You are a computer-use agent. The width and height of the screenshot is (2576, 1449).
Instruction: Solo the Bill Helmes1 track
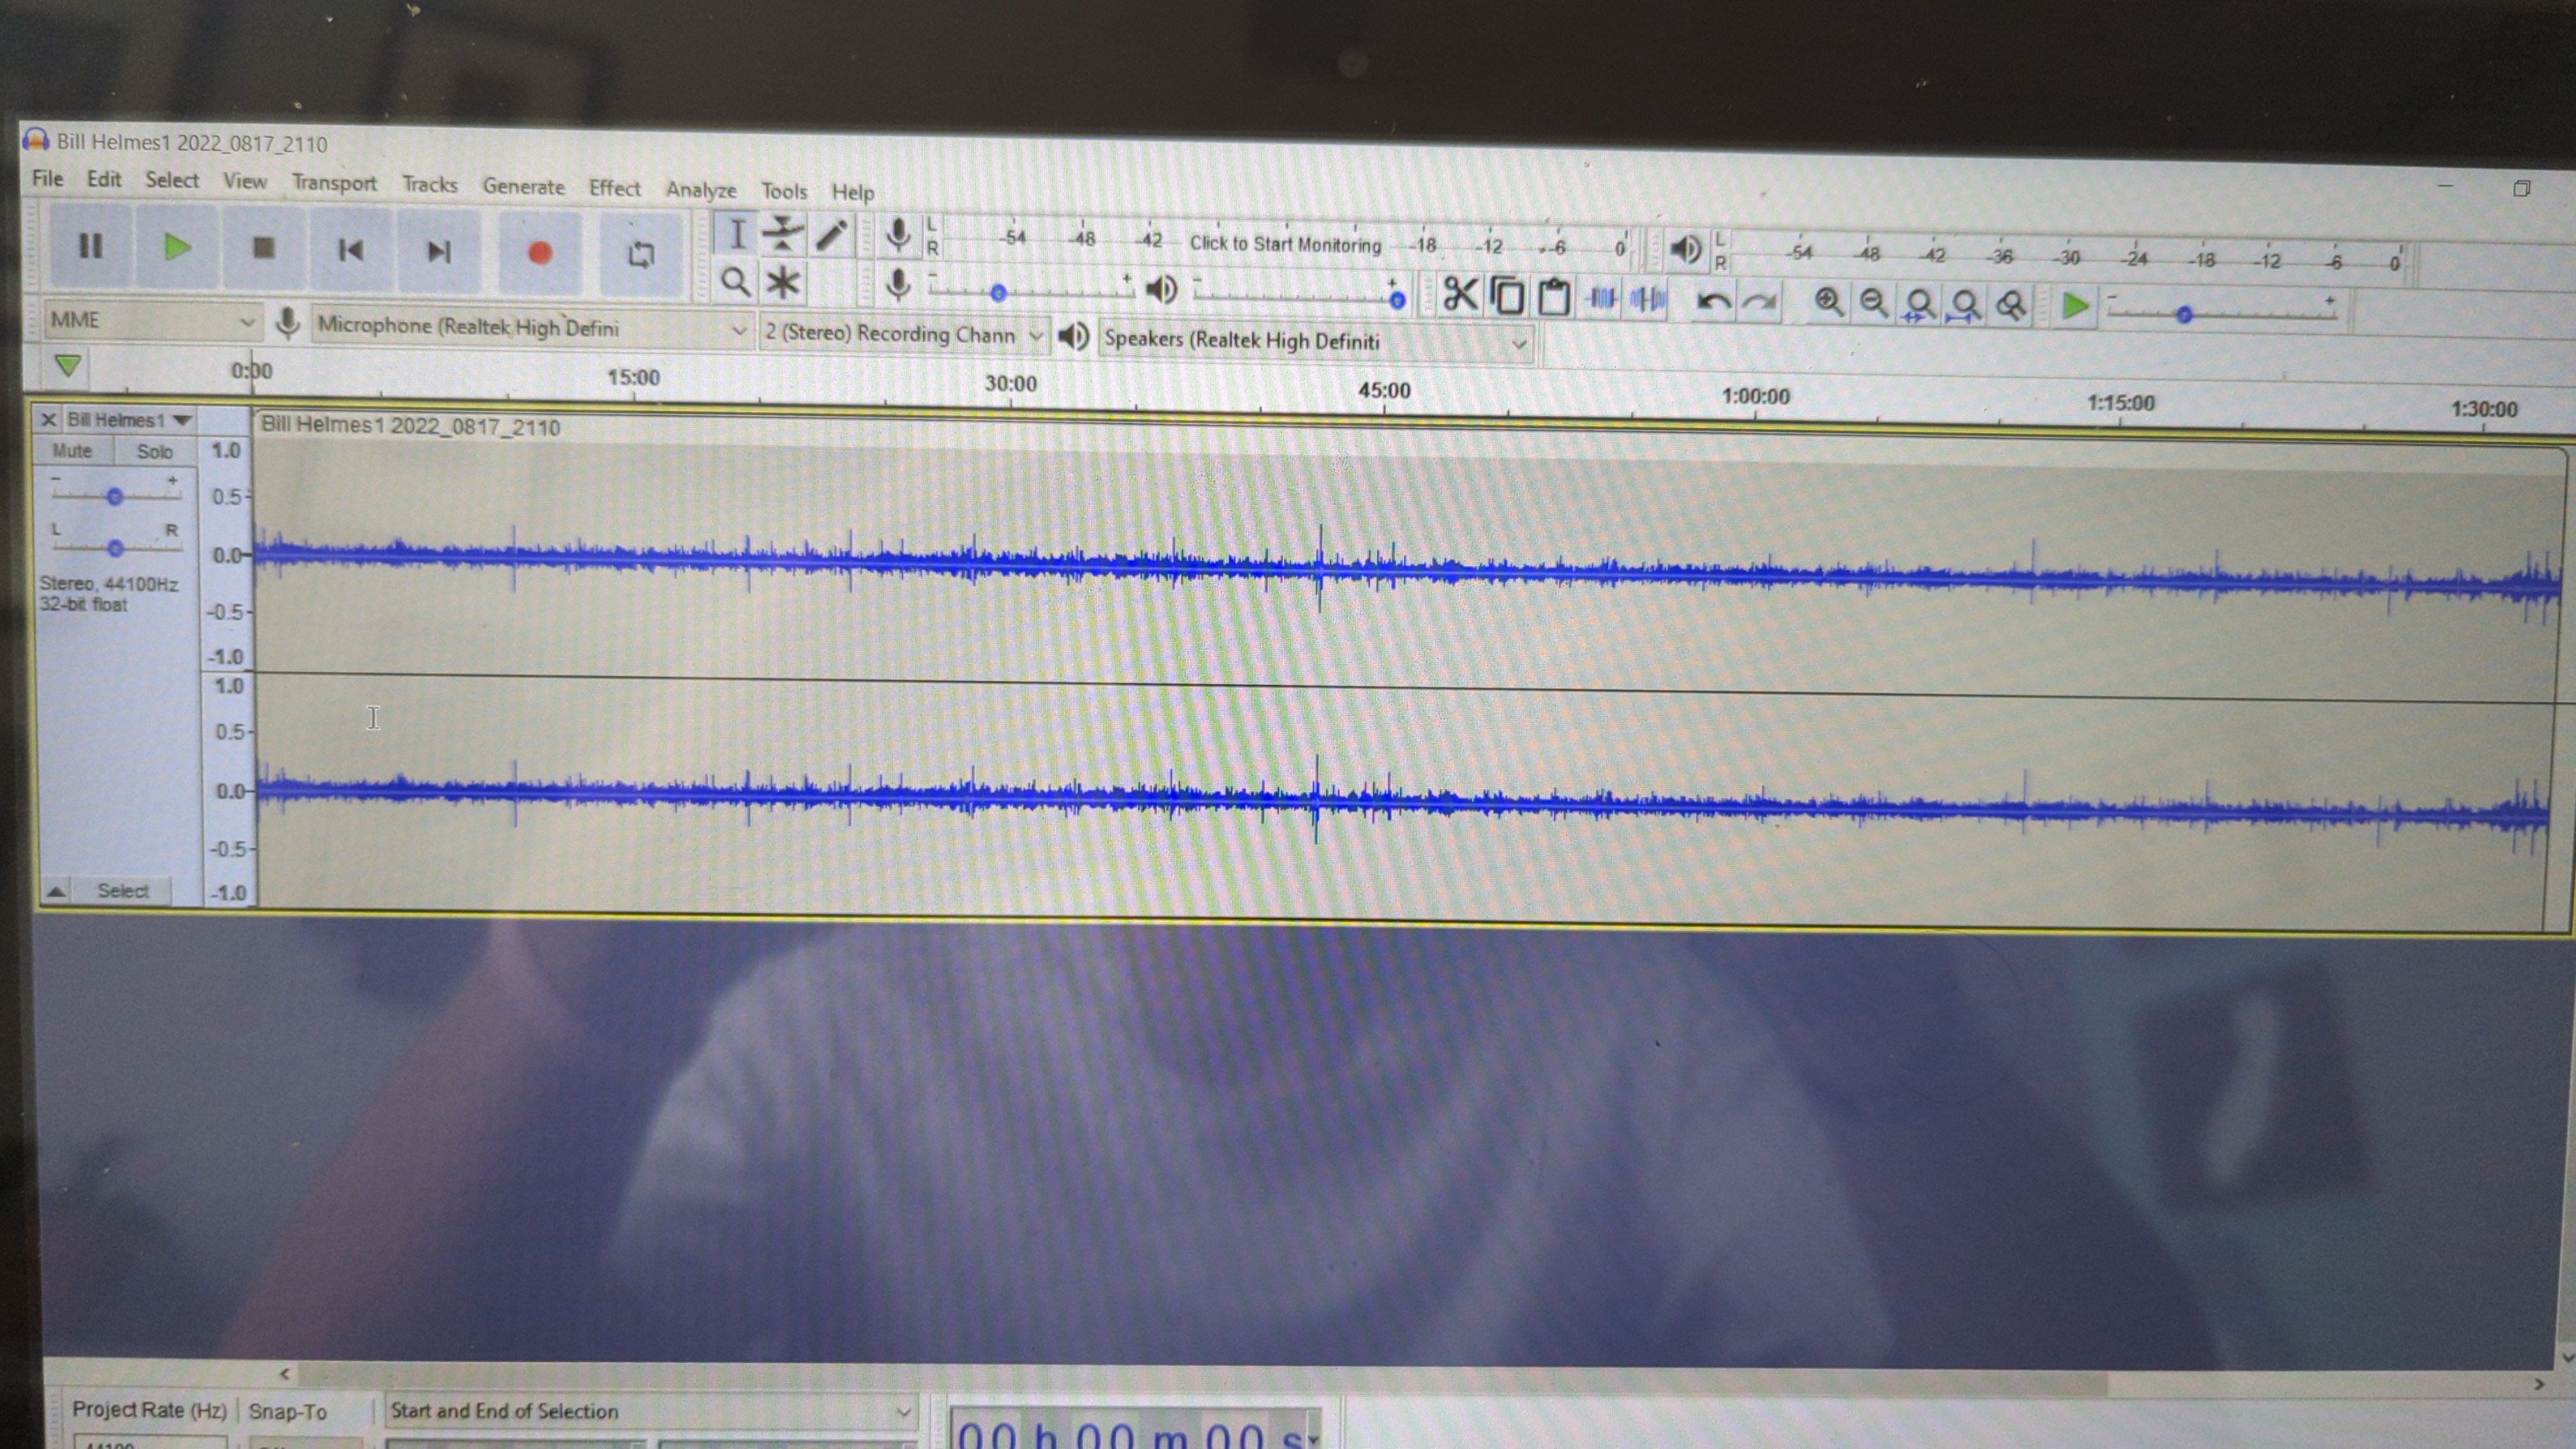pyautogui.click(x=154, y=452)
